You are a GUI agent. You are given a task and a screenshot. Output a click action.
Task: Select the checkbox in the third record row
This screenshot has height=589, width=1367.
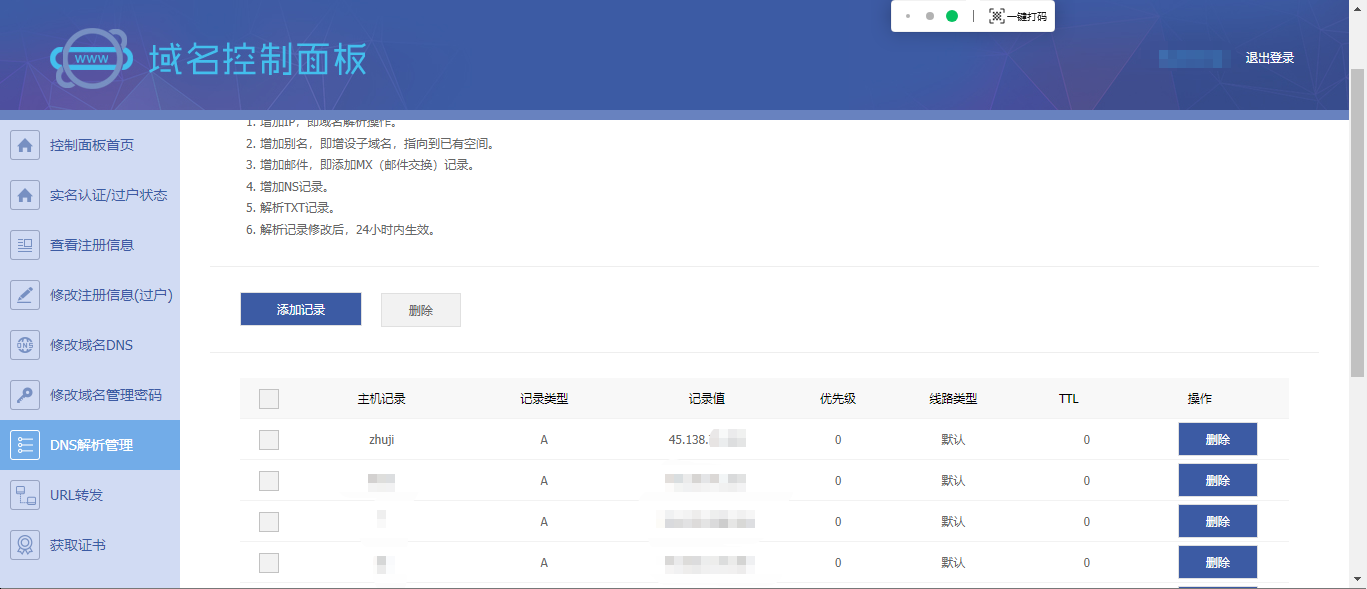click(x=269, y=522)
